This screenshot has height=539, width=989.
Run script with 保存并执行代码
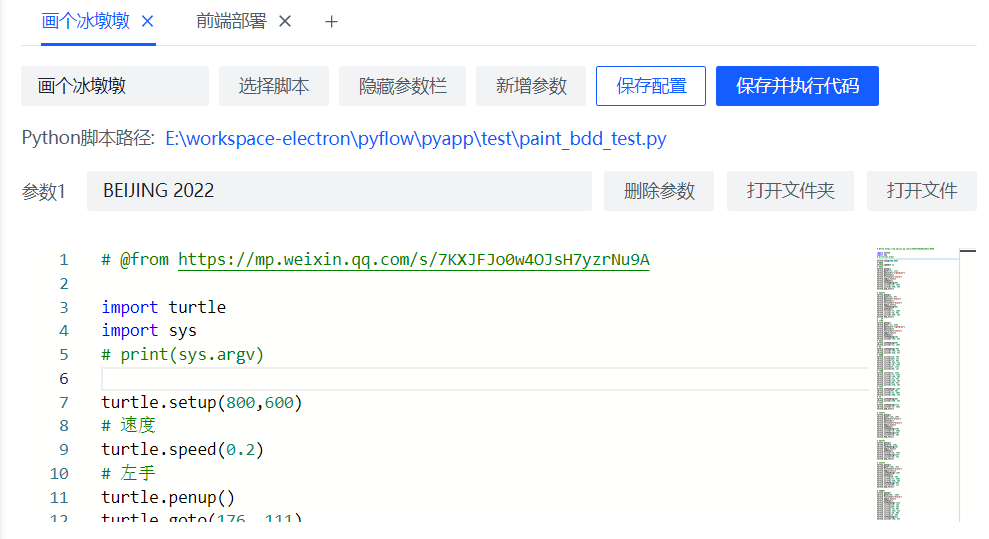coord(797,86)
